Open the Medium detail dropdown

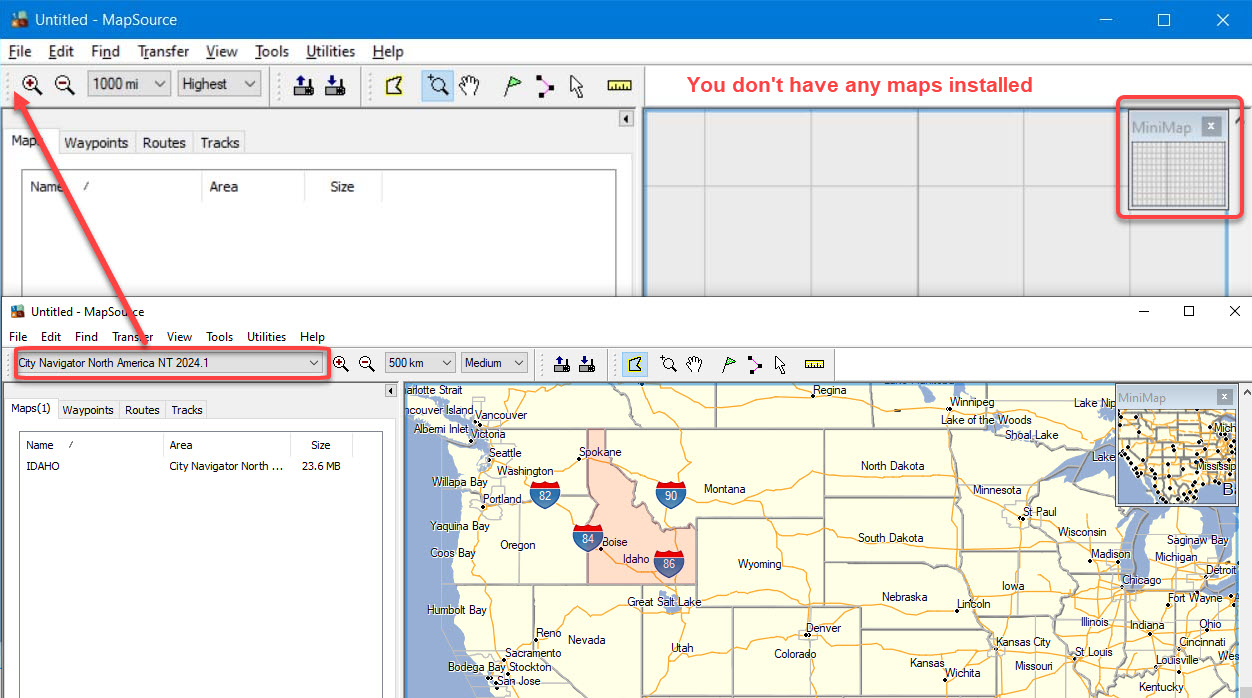494,363
